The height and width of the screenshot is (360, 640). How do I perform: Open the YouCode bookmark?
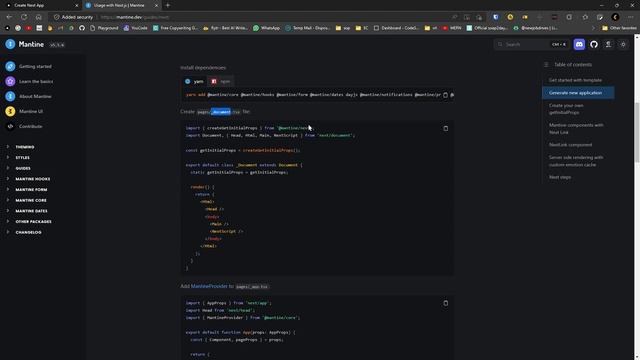(x=136, y=28)
